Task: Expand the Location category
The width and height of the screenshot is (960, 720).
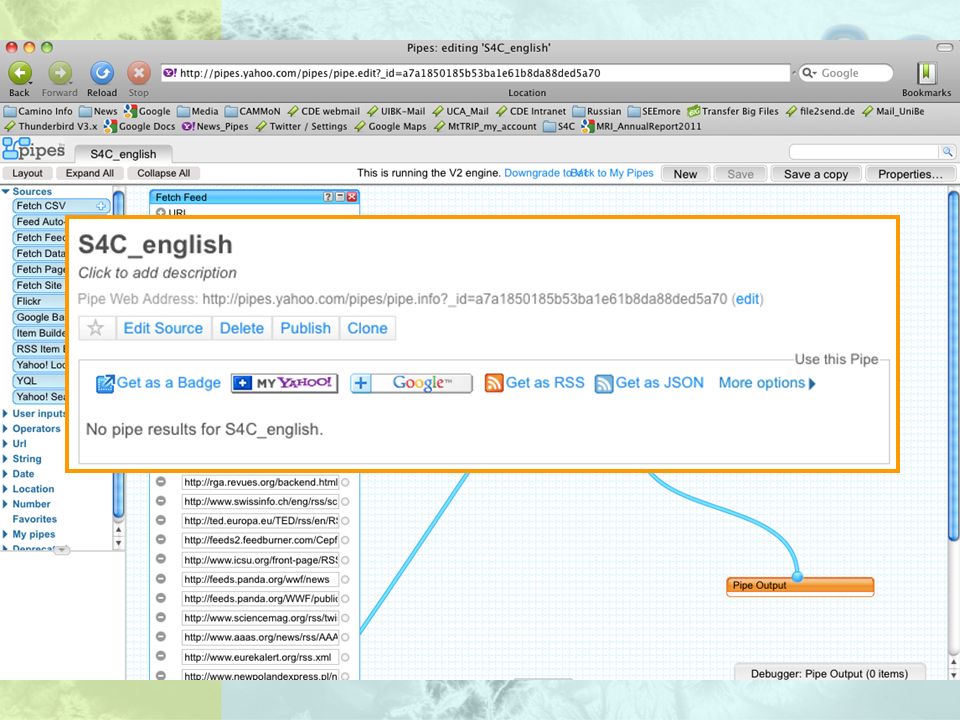Action: [6, 489]
